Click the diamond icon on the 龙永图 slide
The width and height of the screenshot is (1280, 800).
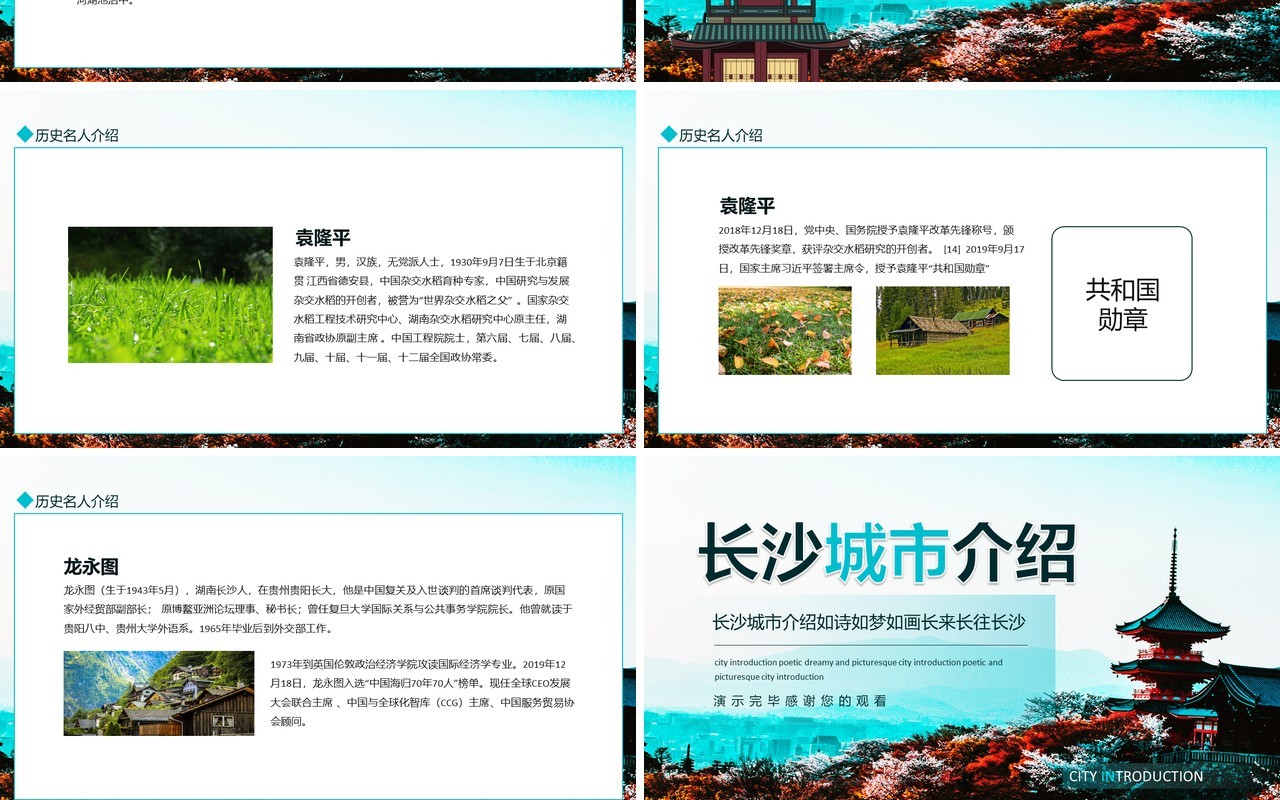click(x=25, y=500)
